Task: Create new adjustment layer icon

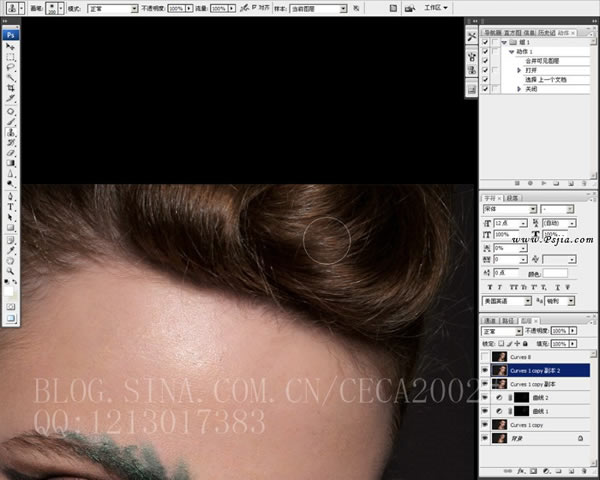Action: 546,471
